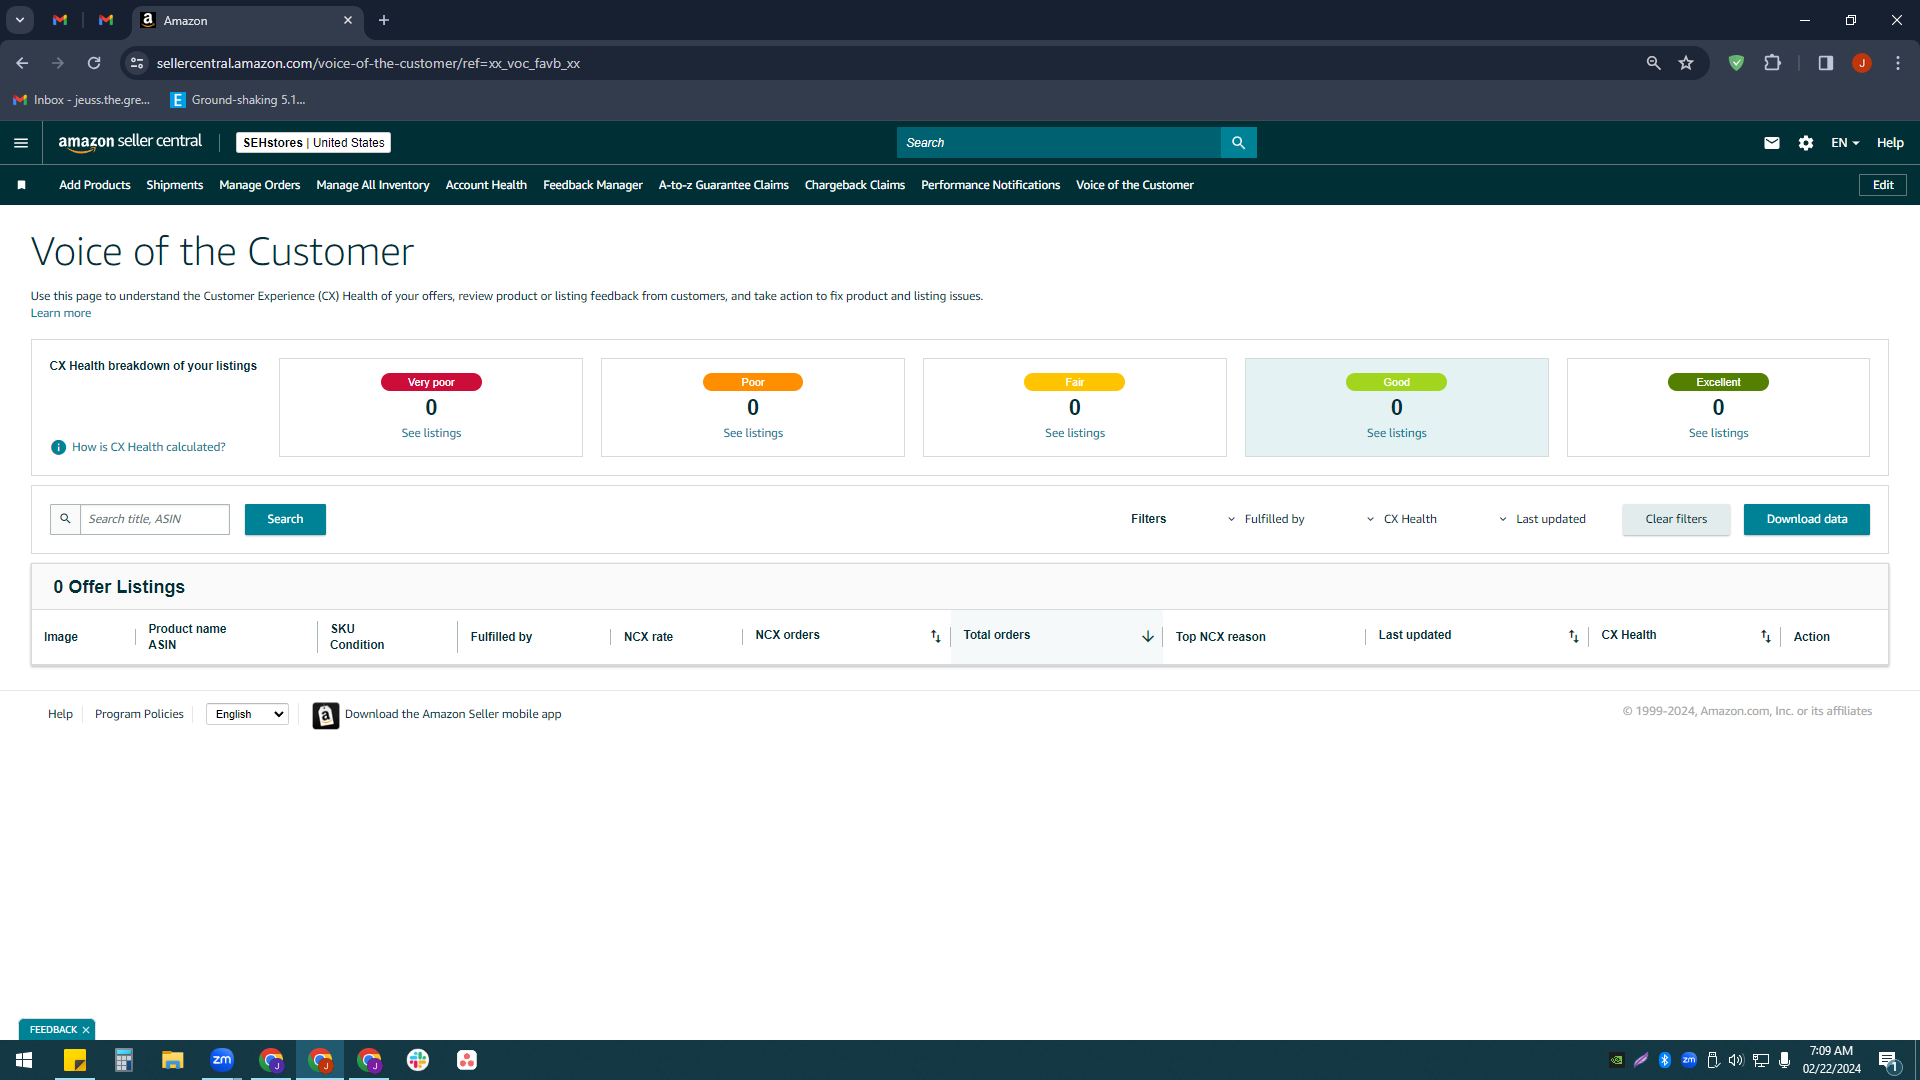Reload the page with the refresh icon
This screenshot has width=1920, height=1080.
click(x=94, y=63)
